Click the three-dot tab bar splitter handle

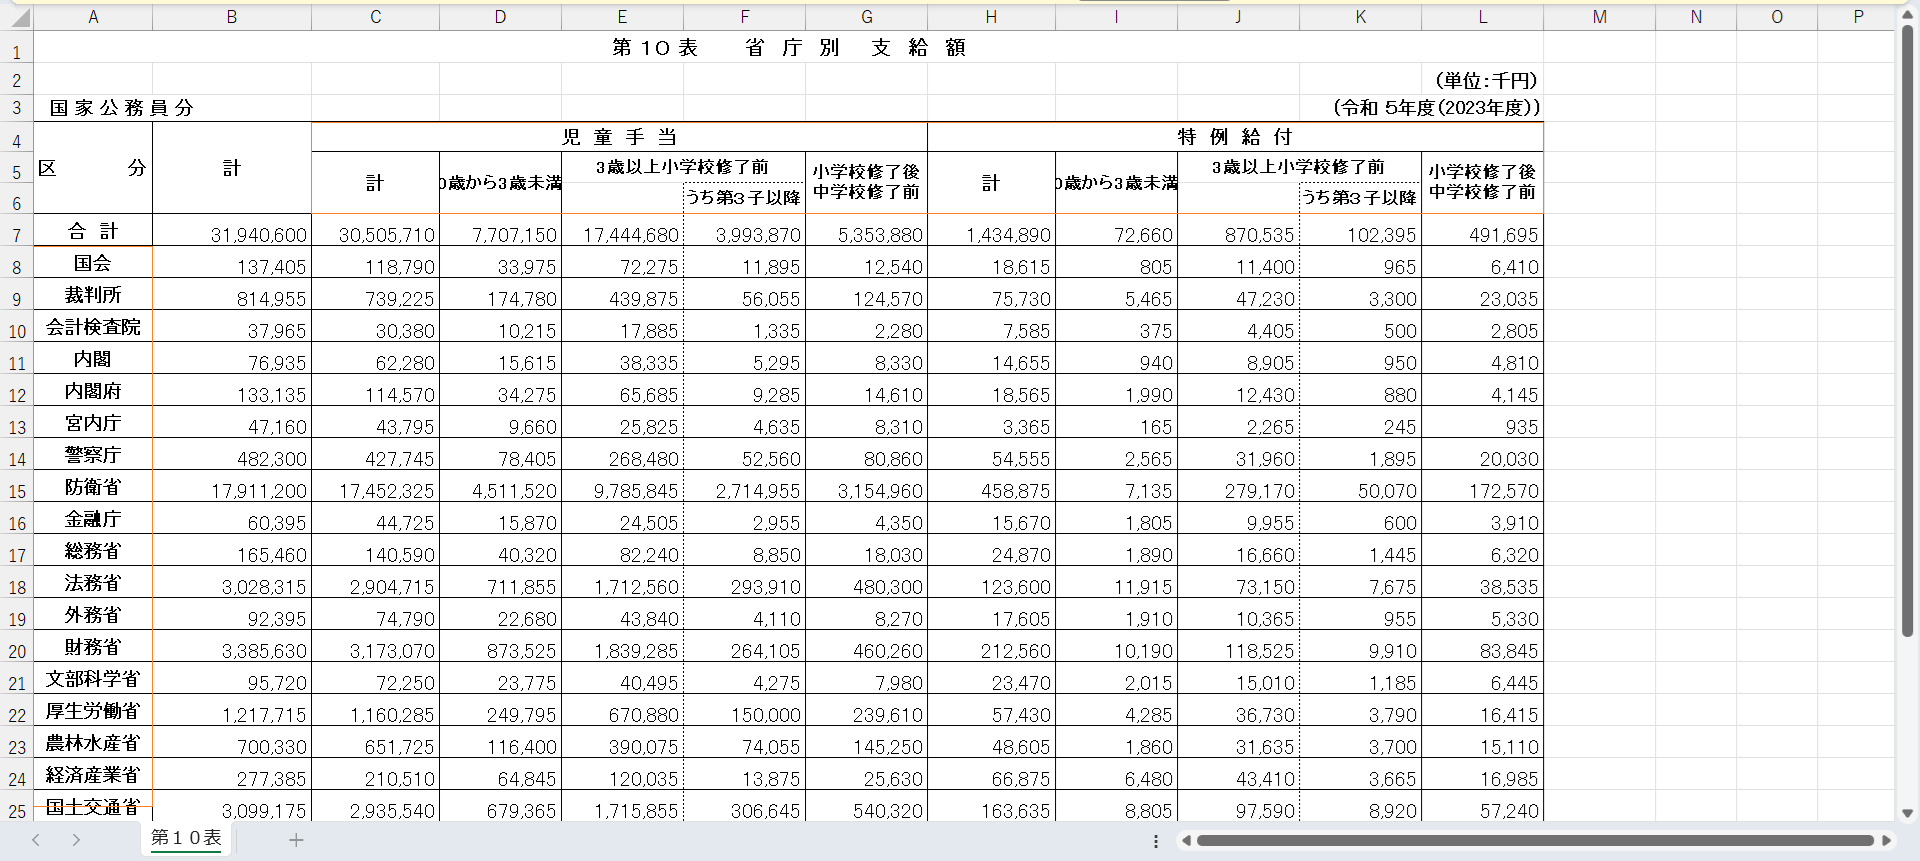coord(1156,841)
